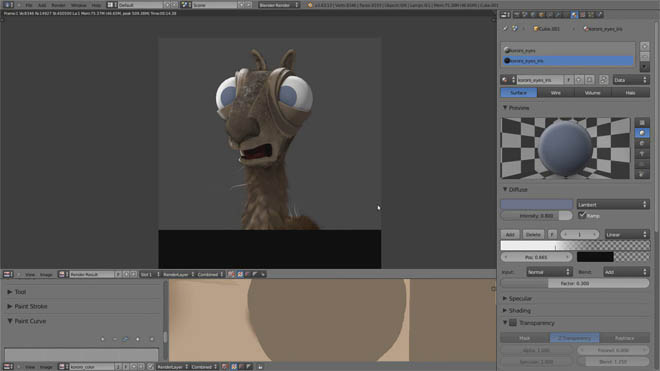This screenshot has width=660, height=371.
Task: Browse images next to Render Result field
Action: (x=64, y=274)
